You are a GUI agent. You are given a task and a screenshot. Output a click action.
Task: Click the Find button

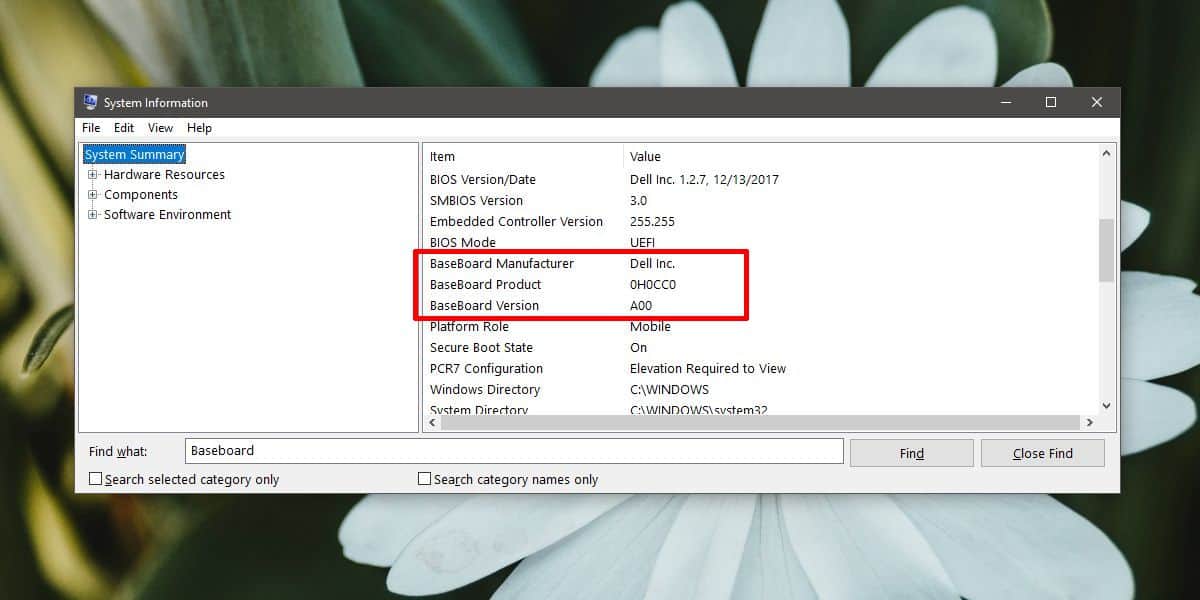pyautogui.click(x=912, y=453)
